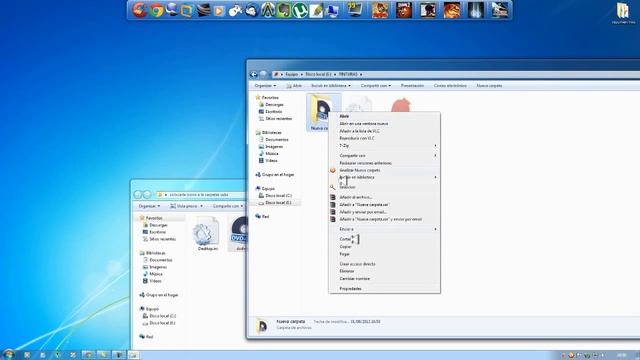
Task: Click Nueva carpeta toolbar button
Action: [489, 86]
